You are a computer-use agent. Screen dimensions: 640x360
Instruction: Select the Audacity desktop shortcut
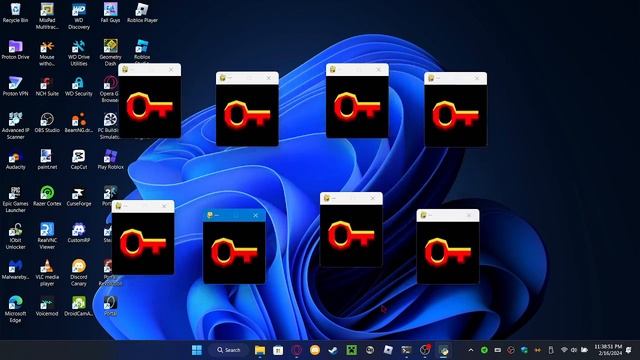pos(15,160)
